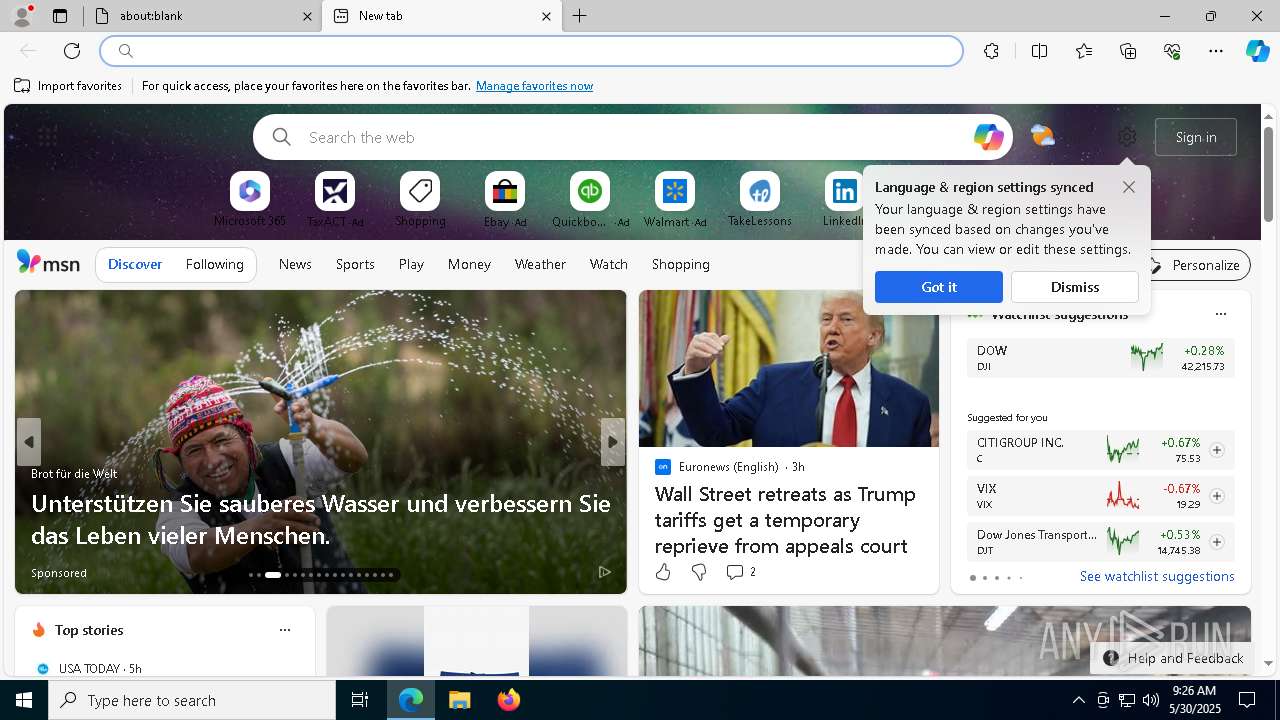Open page settings gear icon
The height and width of the screenshot is (720, 1280).
1127,137
